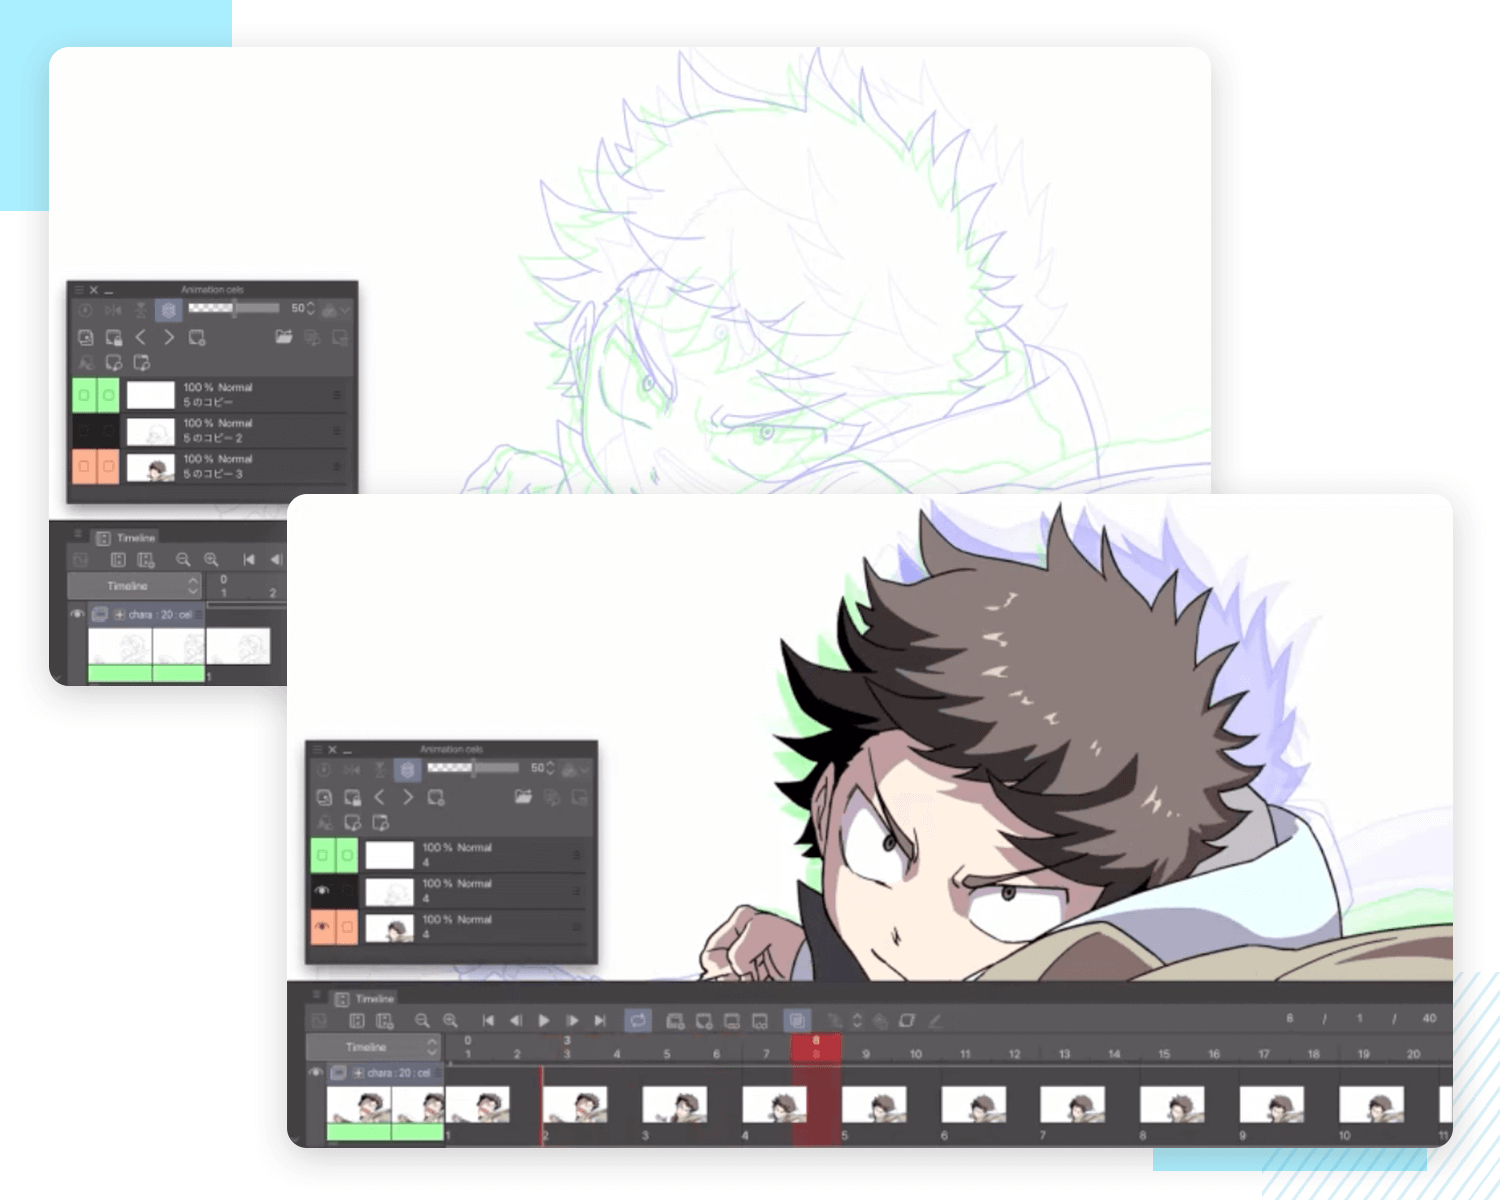
Task: Toggle orange checkbox beside eye in front panel
Action: click(347, 927)
